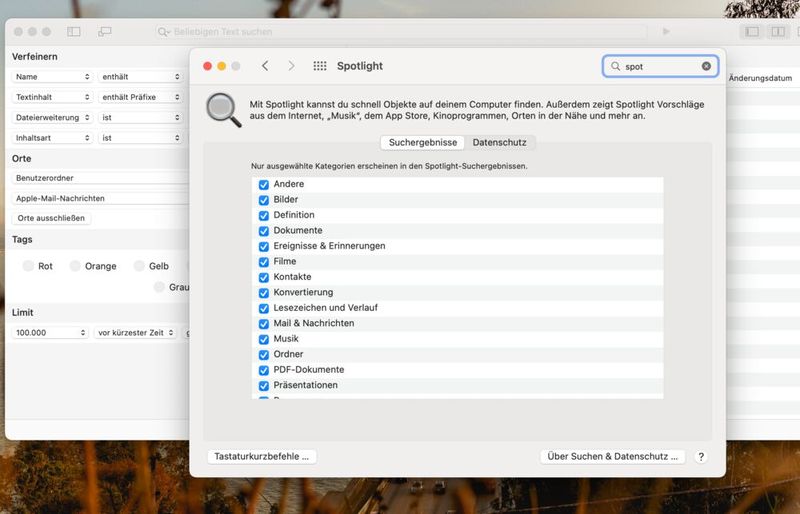Clear the 'spot' search with the x icon
The width and height of the screenshot is (800, 514).
click(x=706, y=66)
